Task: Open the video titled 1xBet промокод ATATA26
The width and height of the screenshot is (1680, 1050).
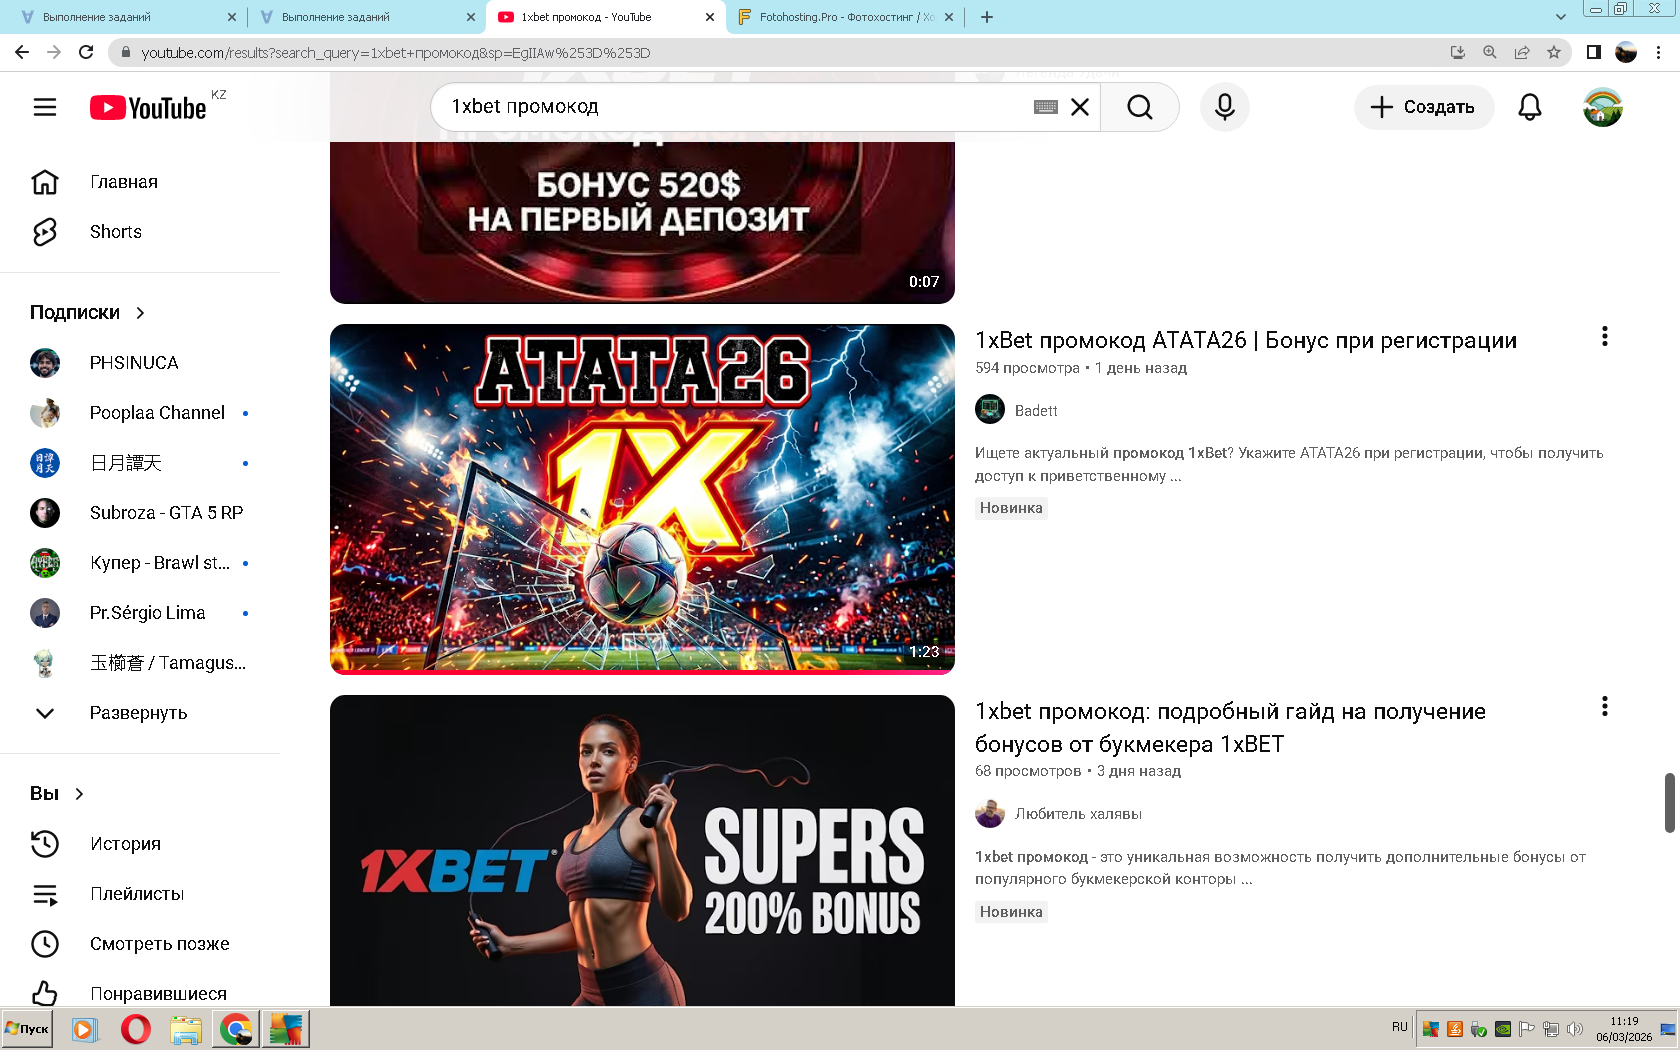Action: tap(1246, 341)
